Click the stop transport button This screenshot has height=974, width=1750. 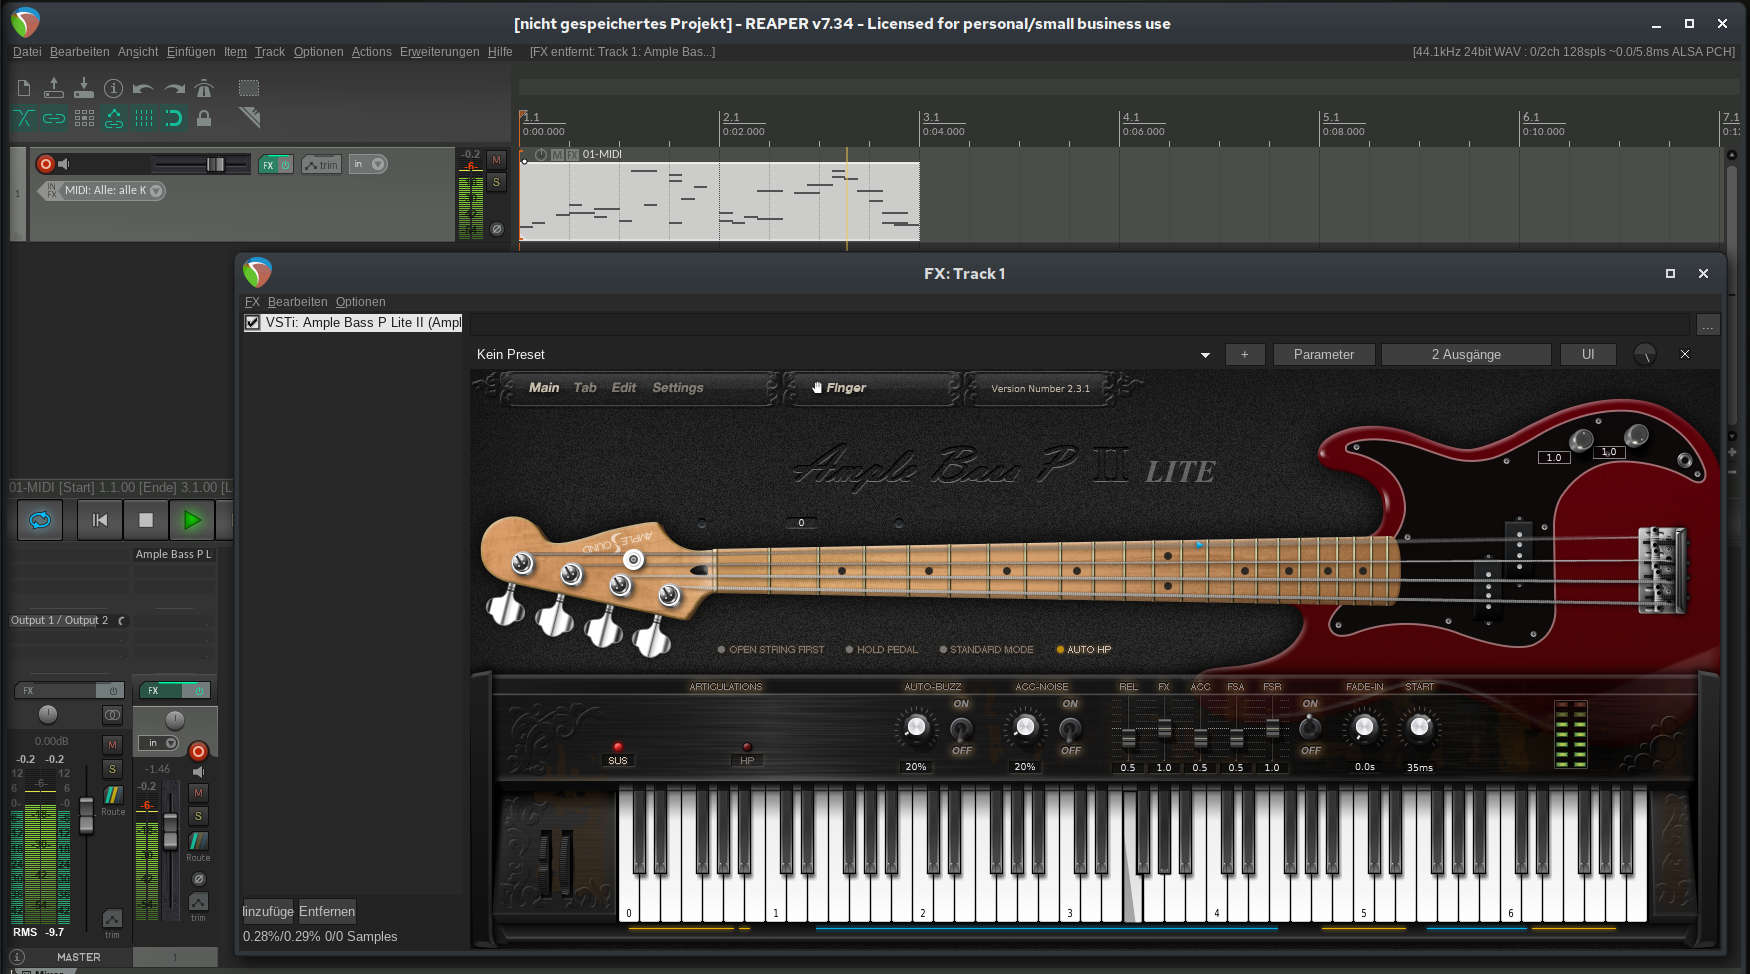(146, 520)
